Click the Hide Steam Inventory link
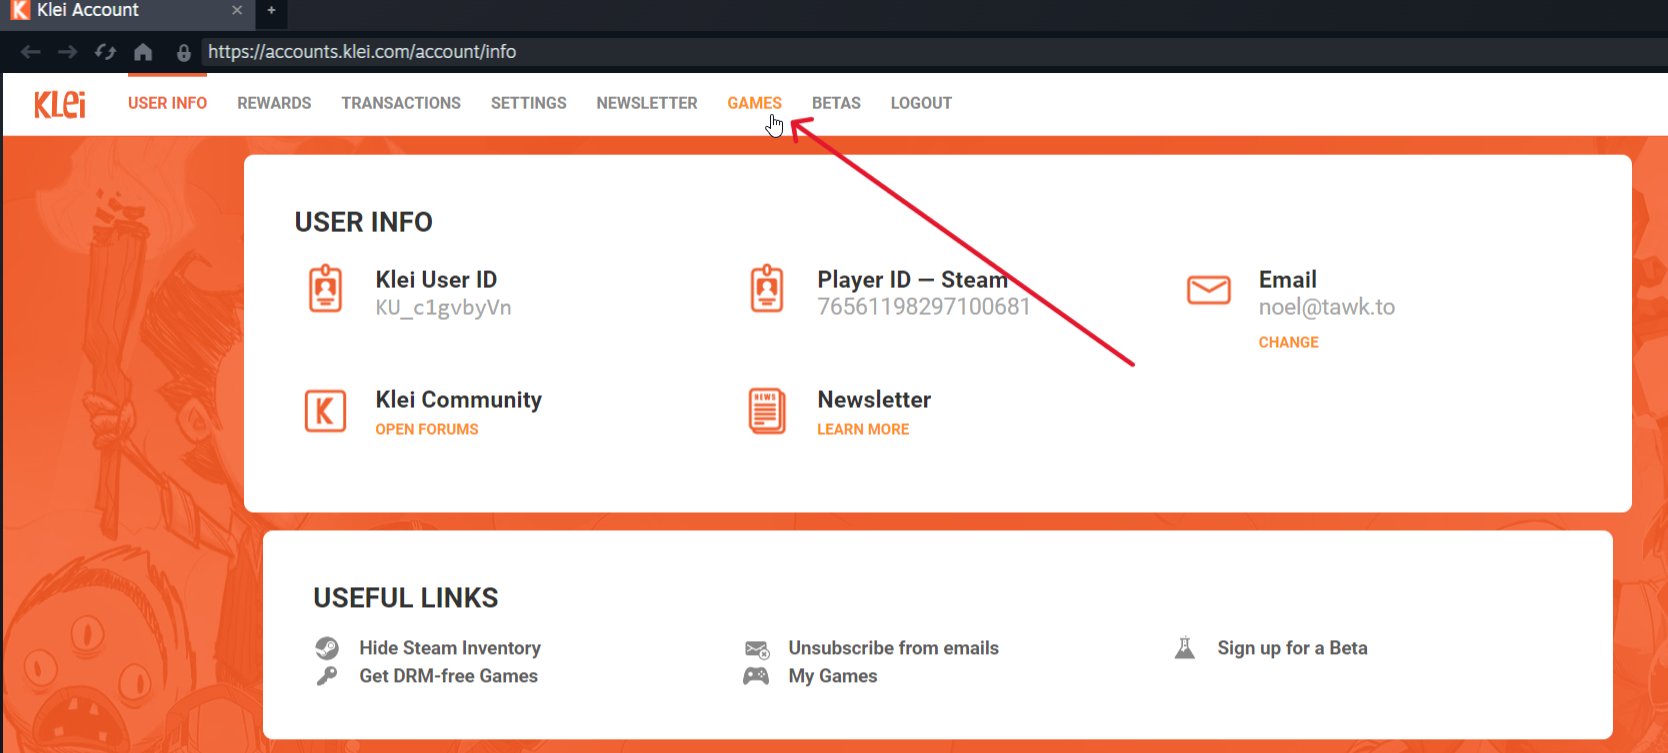This screenshot has height=753, width=1668. 450,648
